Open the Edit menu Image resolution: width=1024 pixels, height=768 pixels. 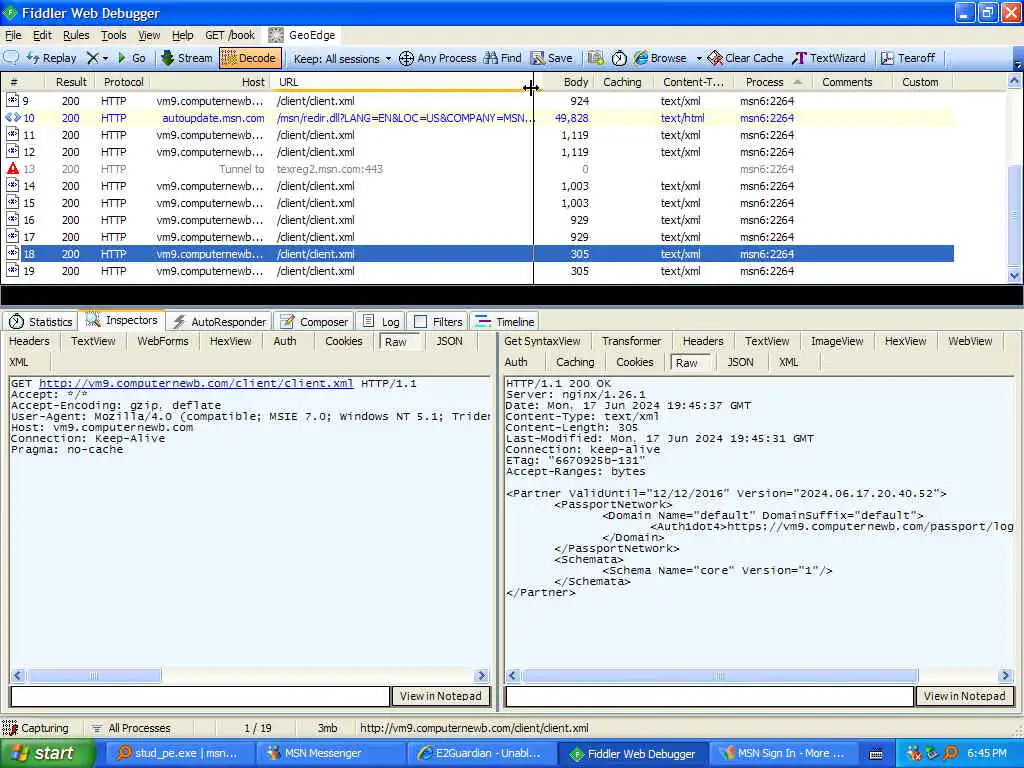[x=42, y=35]
